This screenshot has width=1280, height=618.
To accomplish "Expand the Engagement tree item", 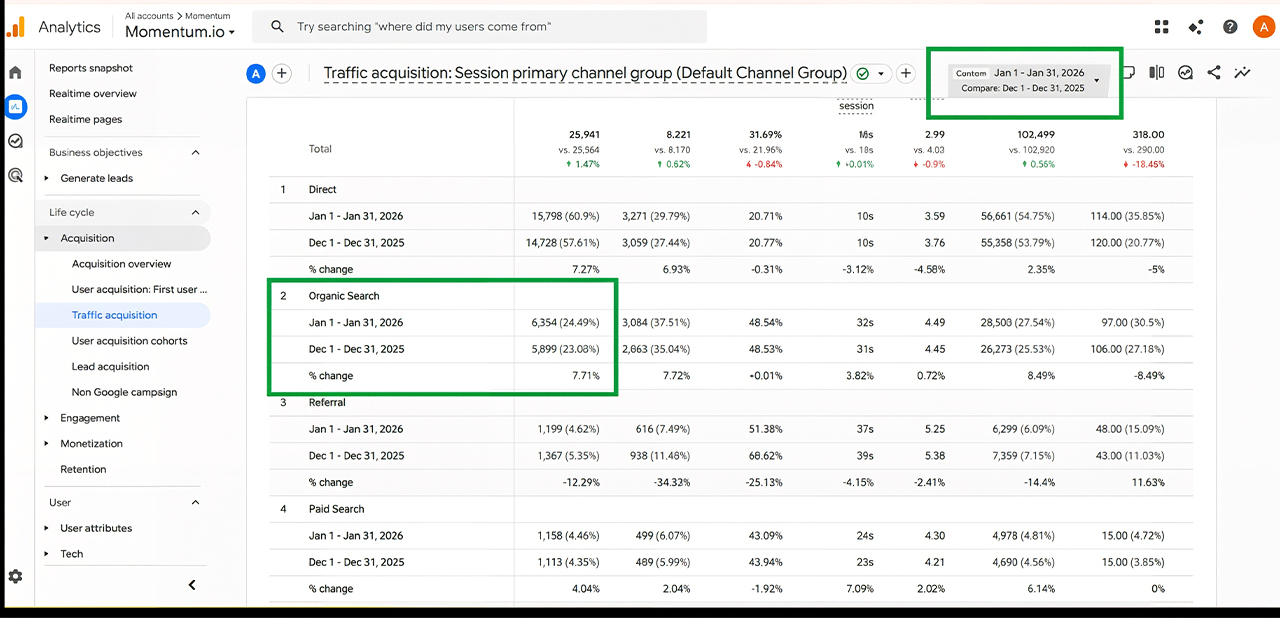I will point(46,418).
